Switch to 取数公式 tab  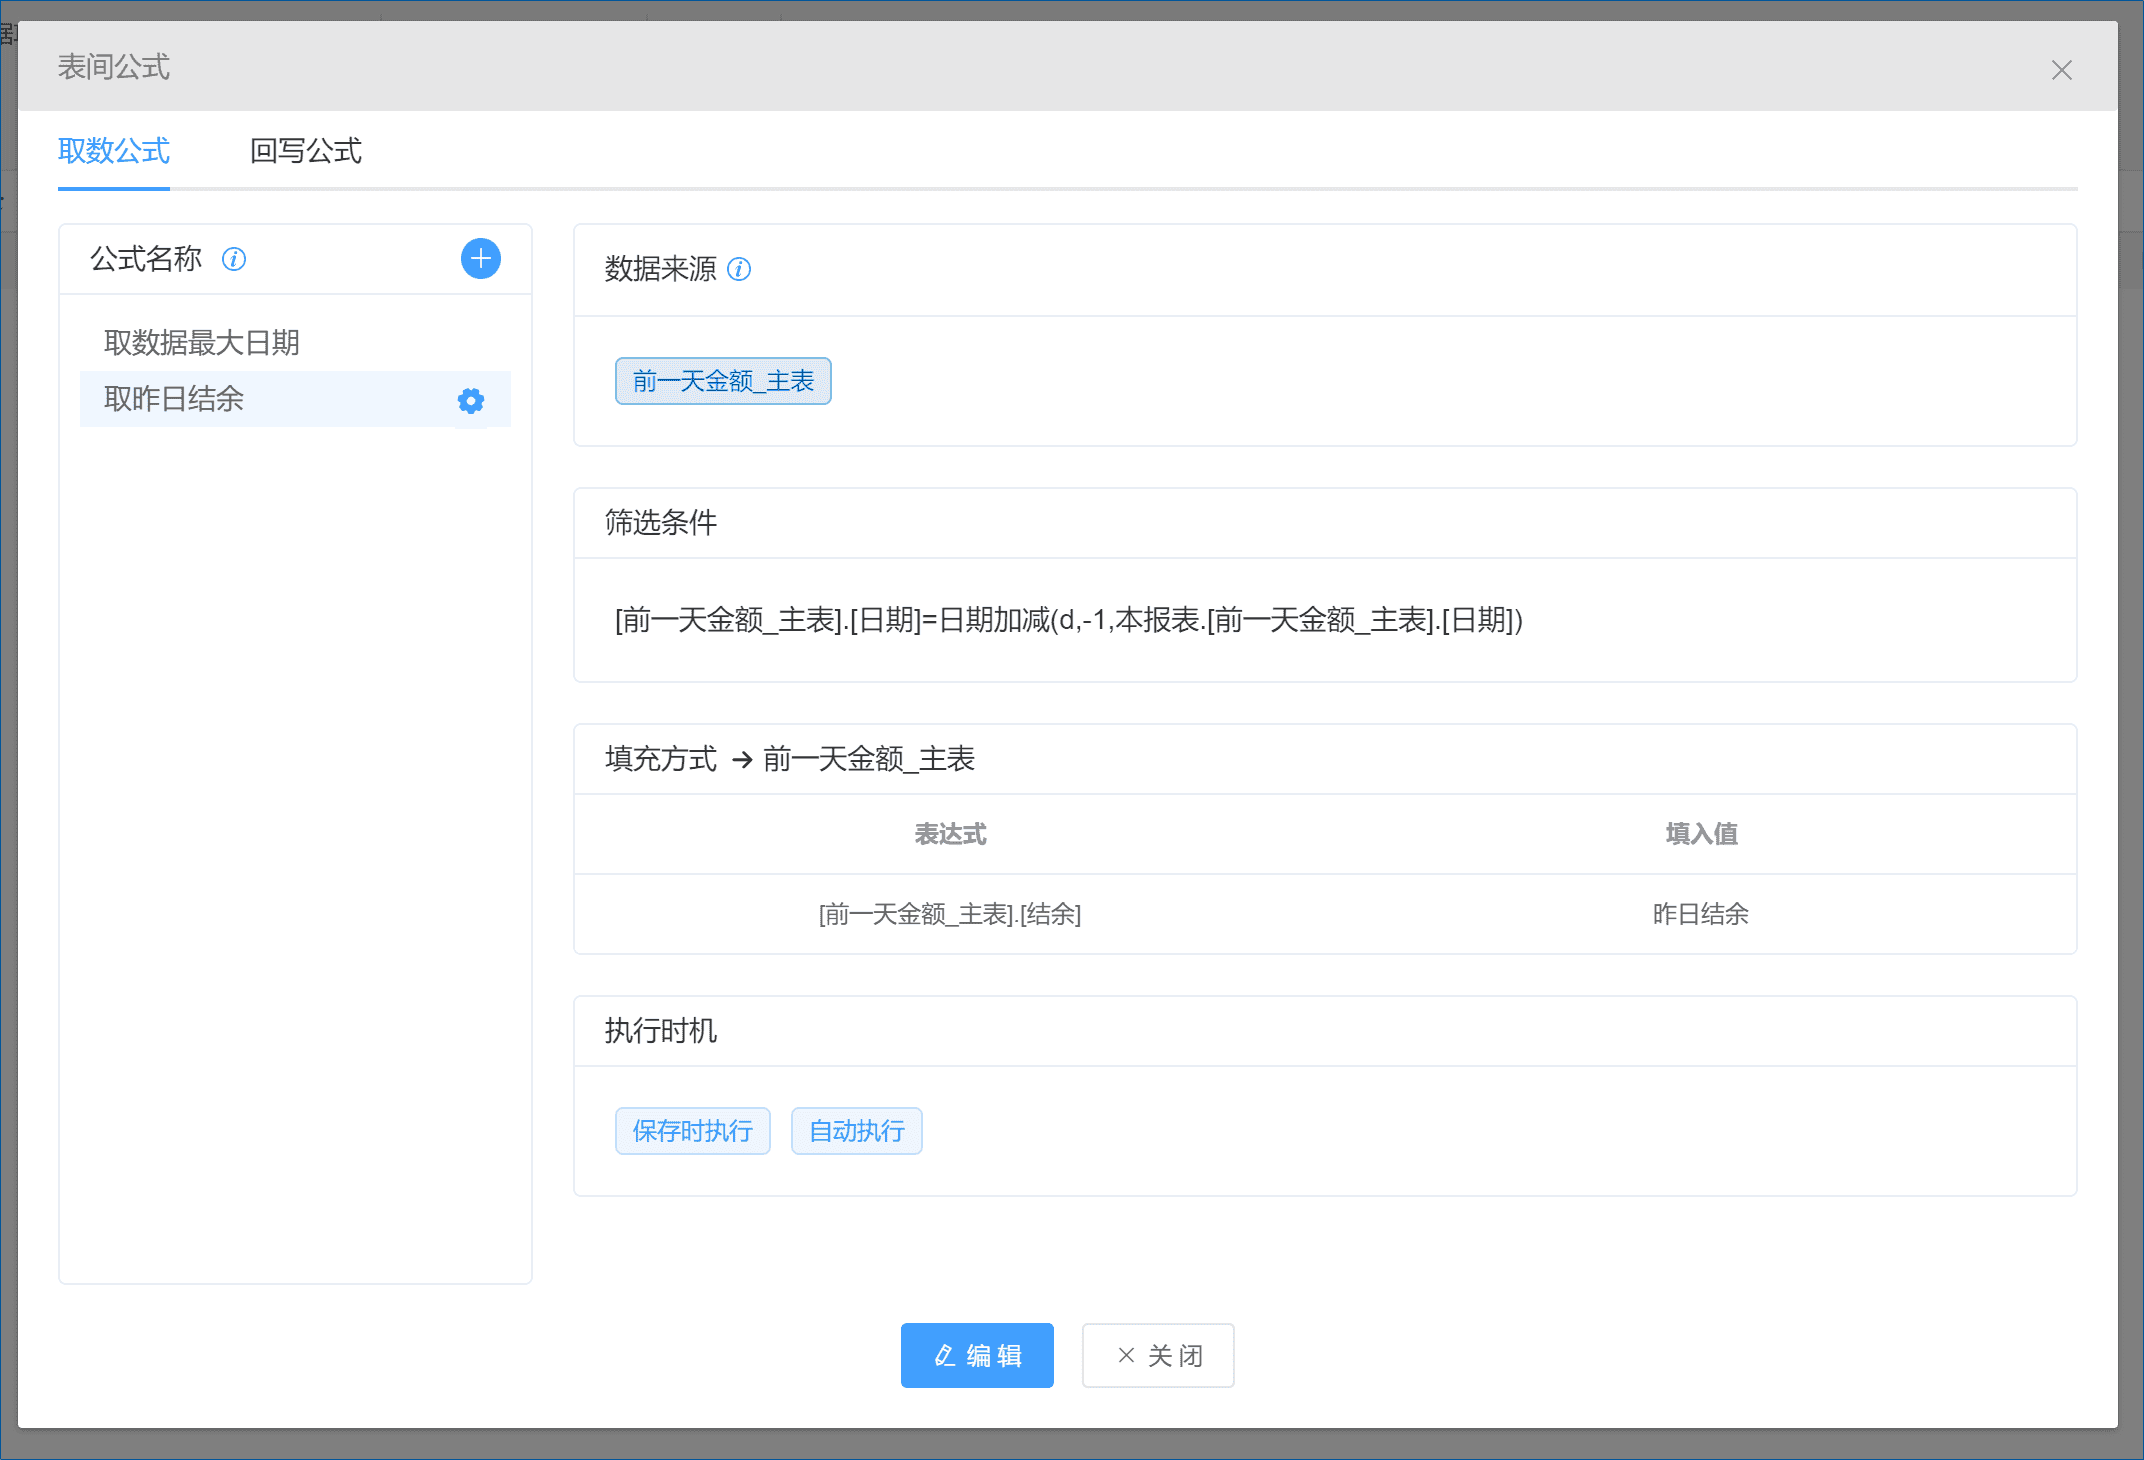click(x=114, y=151)
